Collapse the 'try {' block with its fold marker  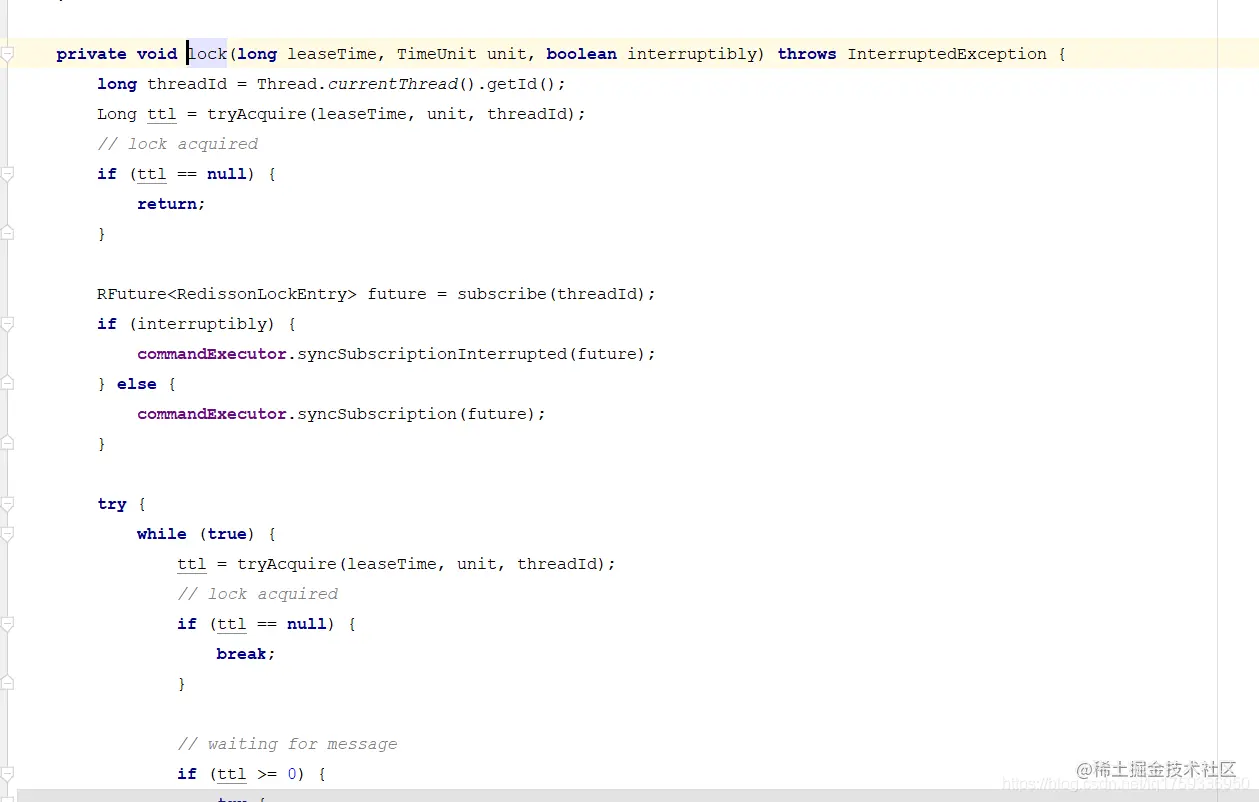pos(6,504)
